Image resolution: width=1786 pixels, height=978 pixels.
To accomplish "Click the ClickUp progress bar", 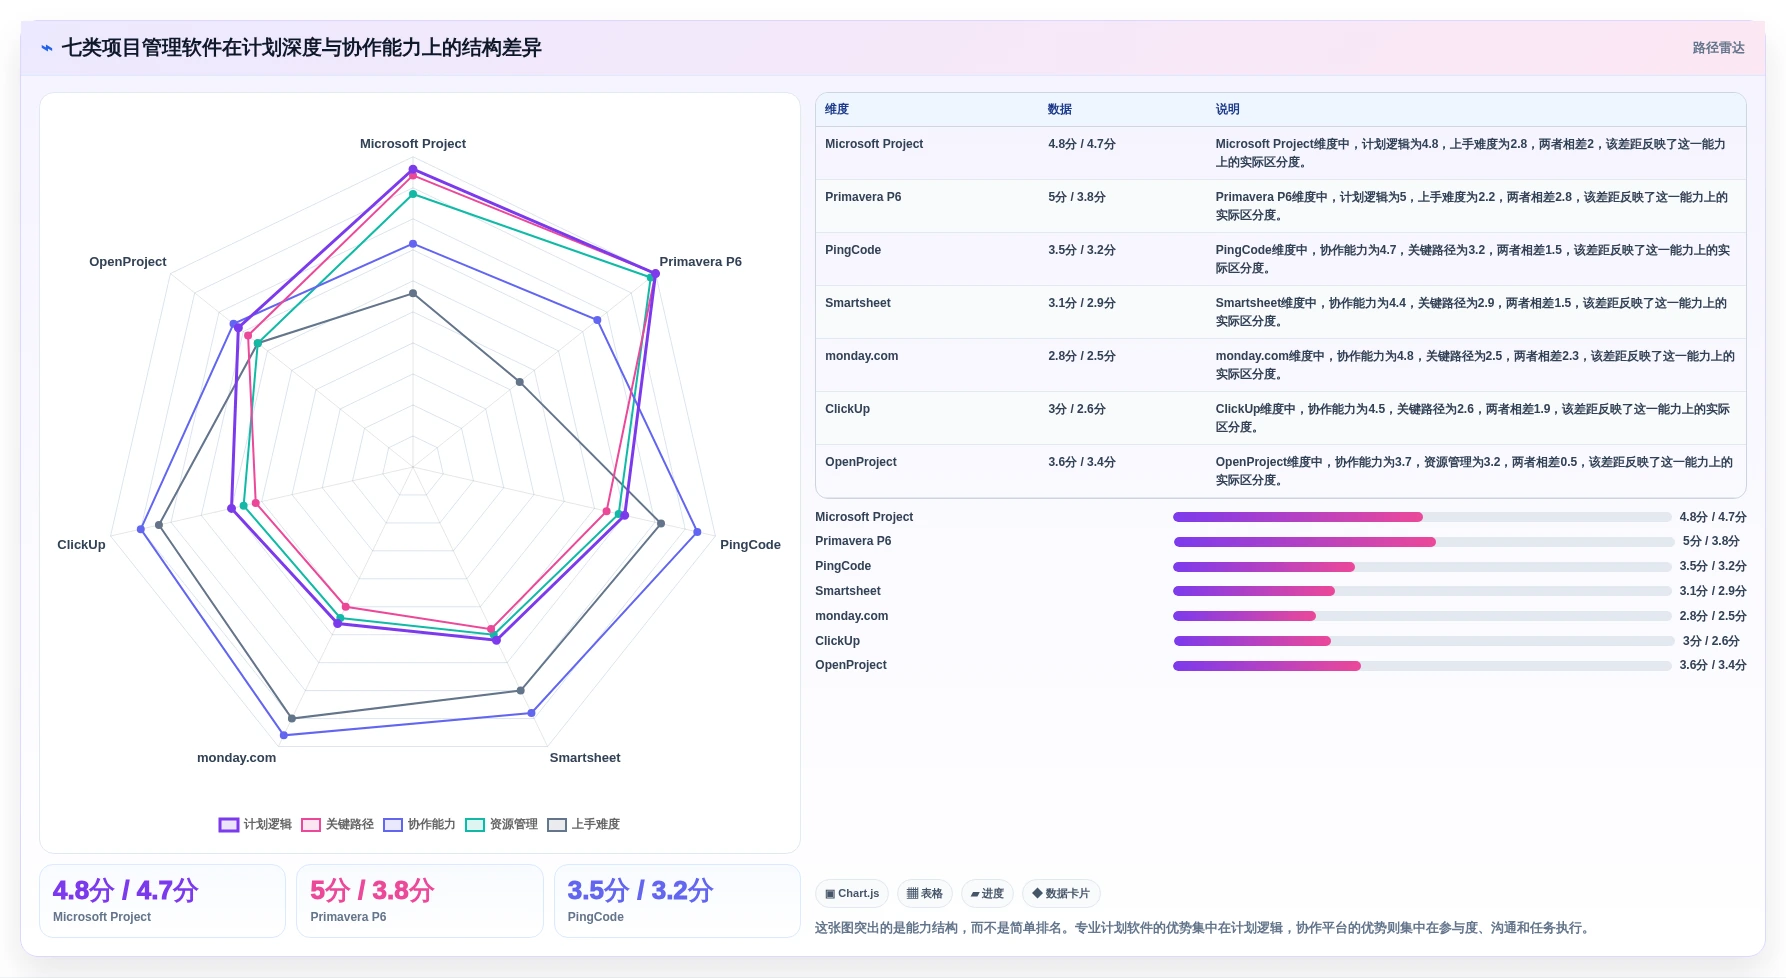I will click(x=1422, y=641).
